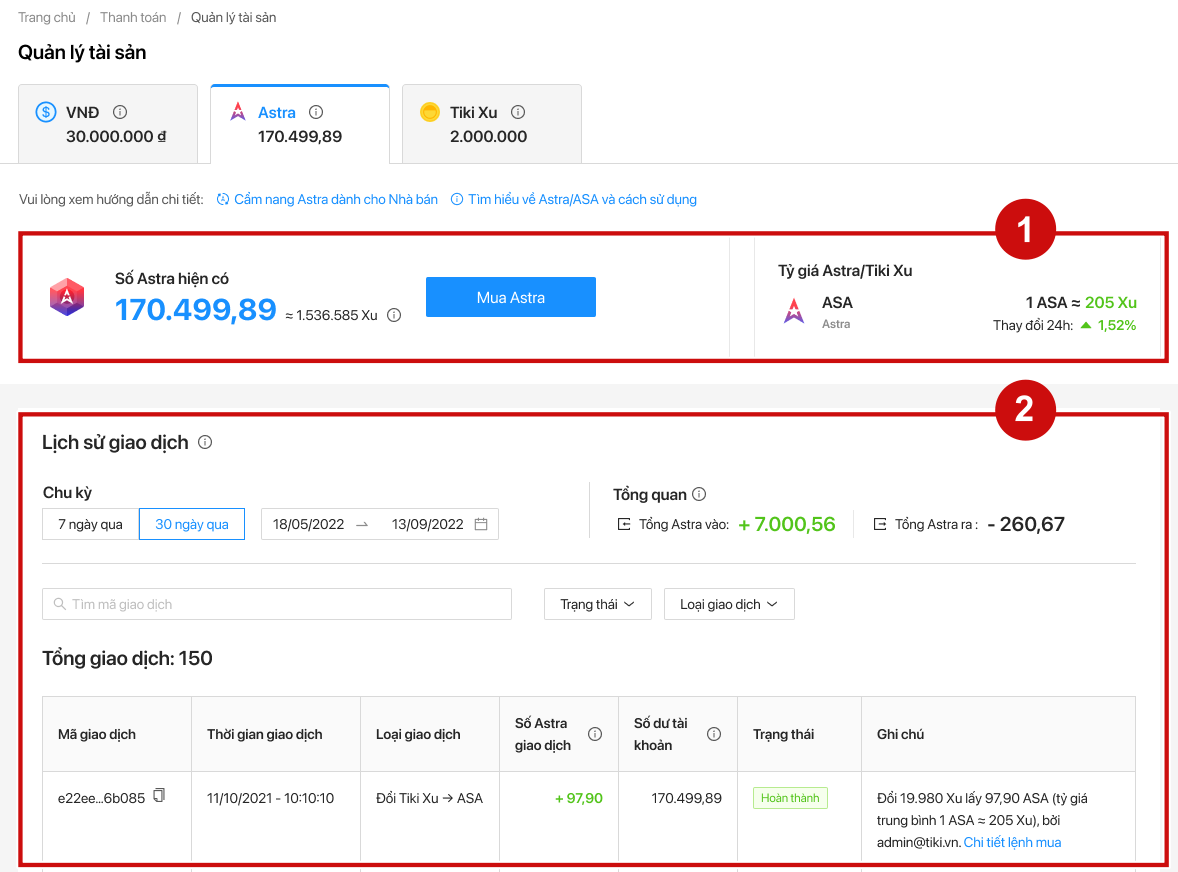Click the 205 Xu exchange rate value

(1110, 303)
